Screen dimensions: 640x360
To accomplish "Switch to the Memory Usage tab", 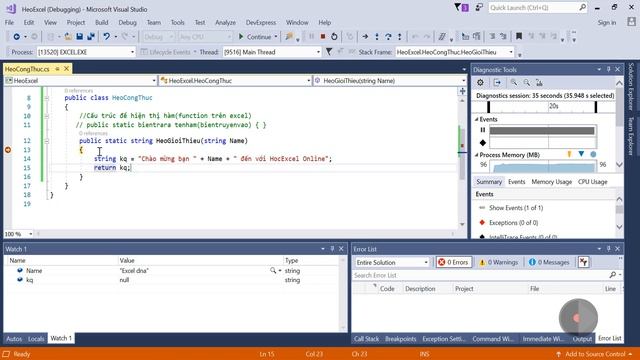I will tap(551, 182).
